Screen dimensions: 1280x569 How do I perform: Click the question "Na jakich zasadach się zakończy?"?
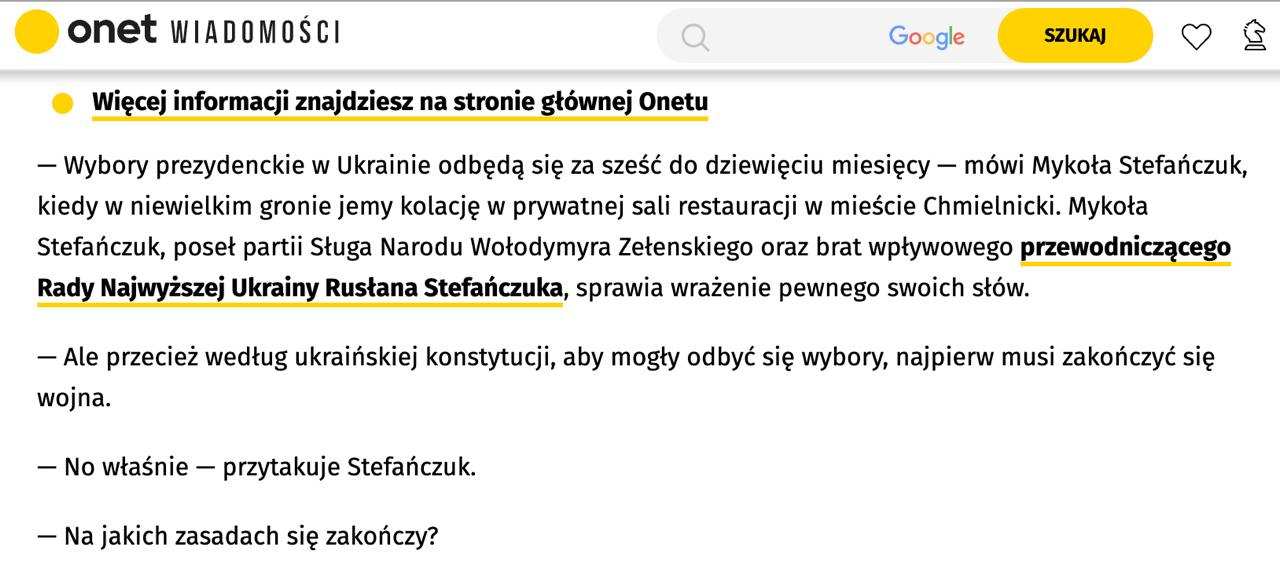238,536
